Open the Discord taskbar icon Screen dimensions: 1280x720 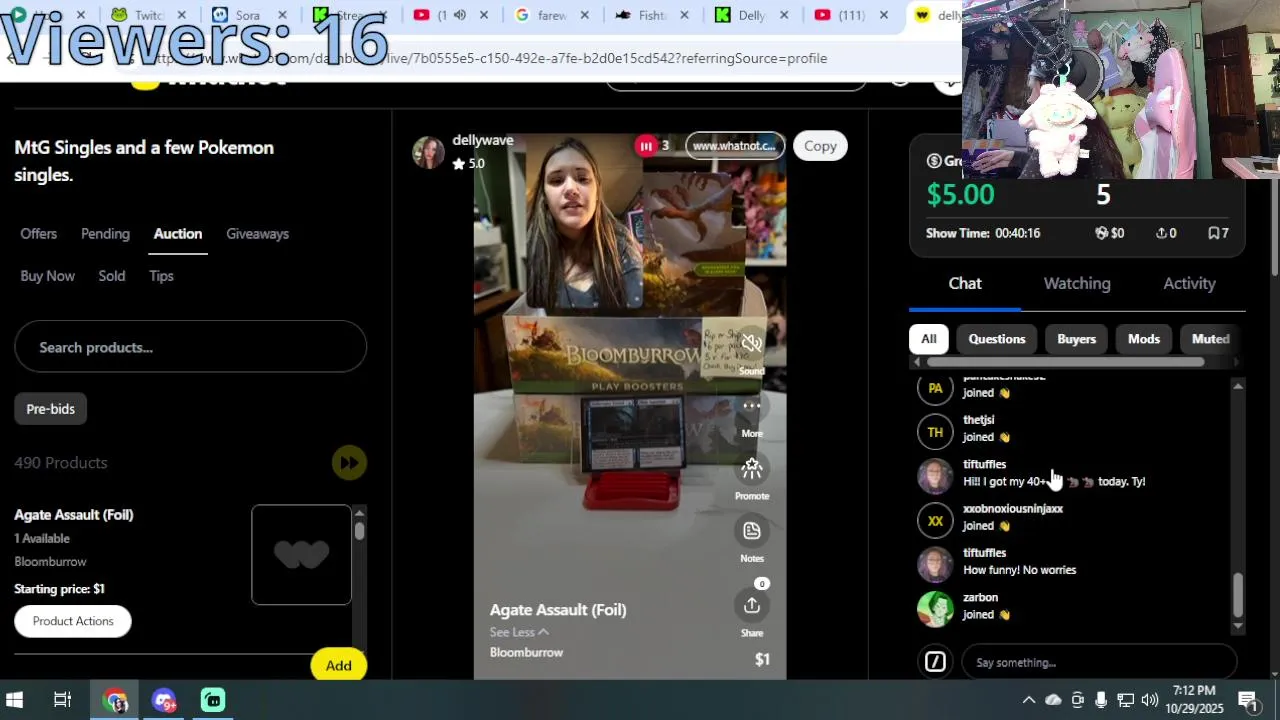pyautogui.click(x=164, y=700)
